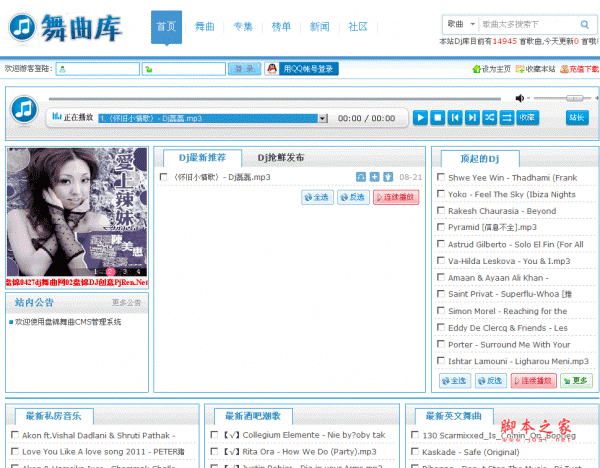This screenshot has height=468, width=600.
Task: Click the password input field
Action: click(184, 69)
